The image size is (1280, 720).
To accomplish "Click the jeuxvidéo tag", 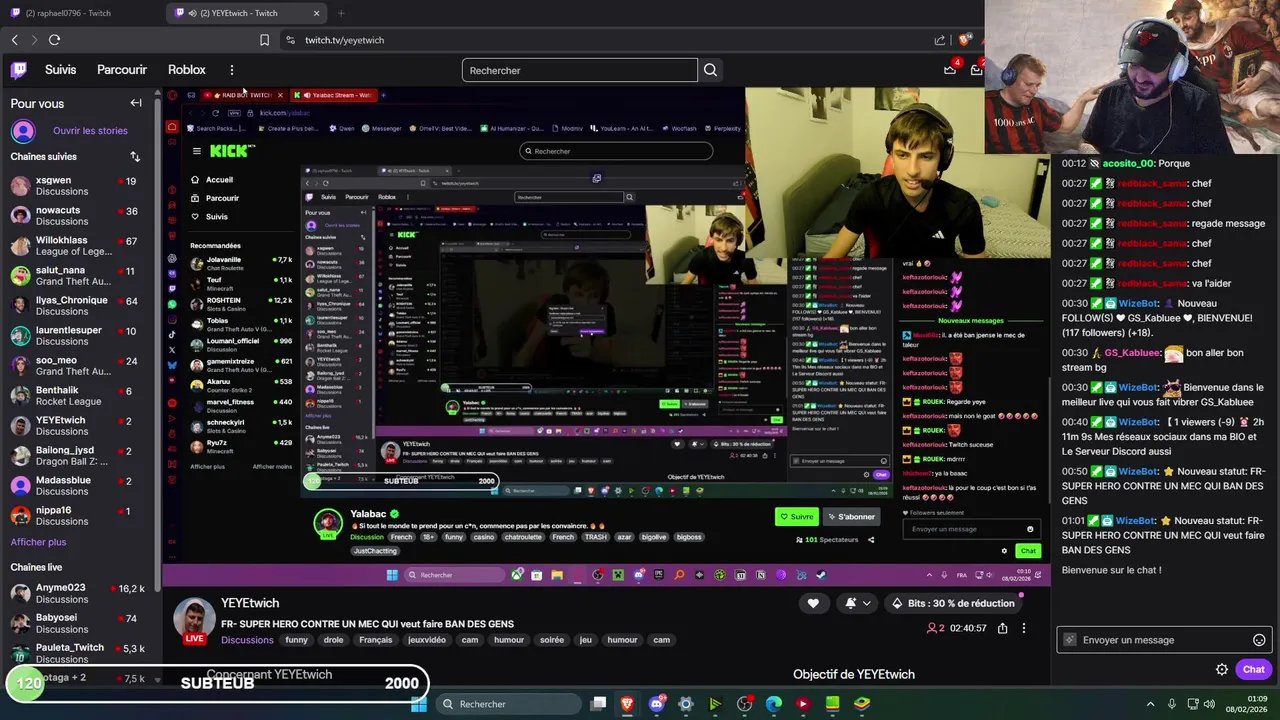I will pos(427,640).
